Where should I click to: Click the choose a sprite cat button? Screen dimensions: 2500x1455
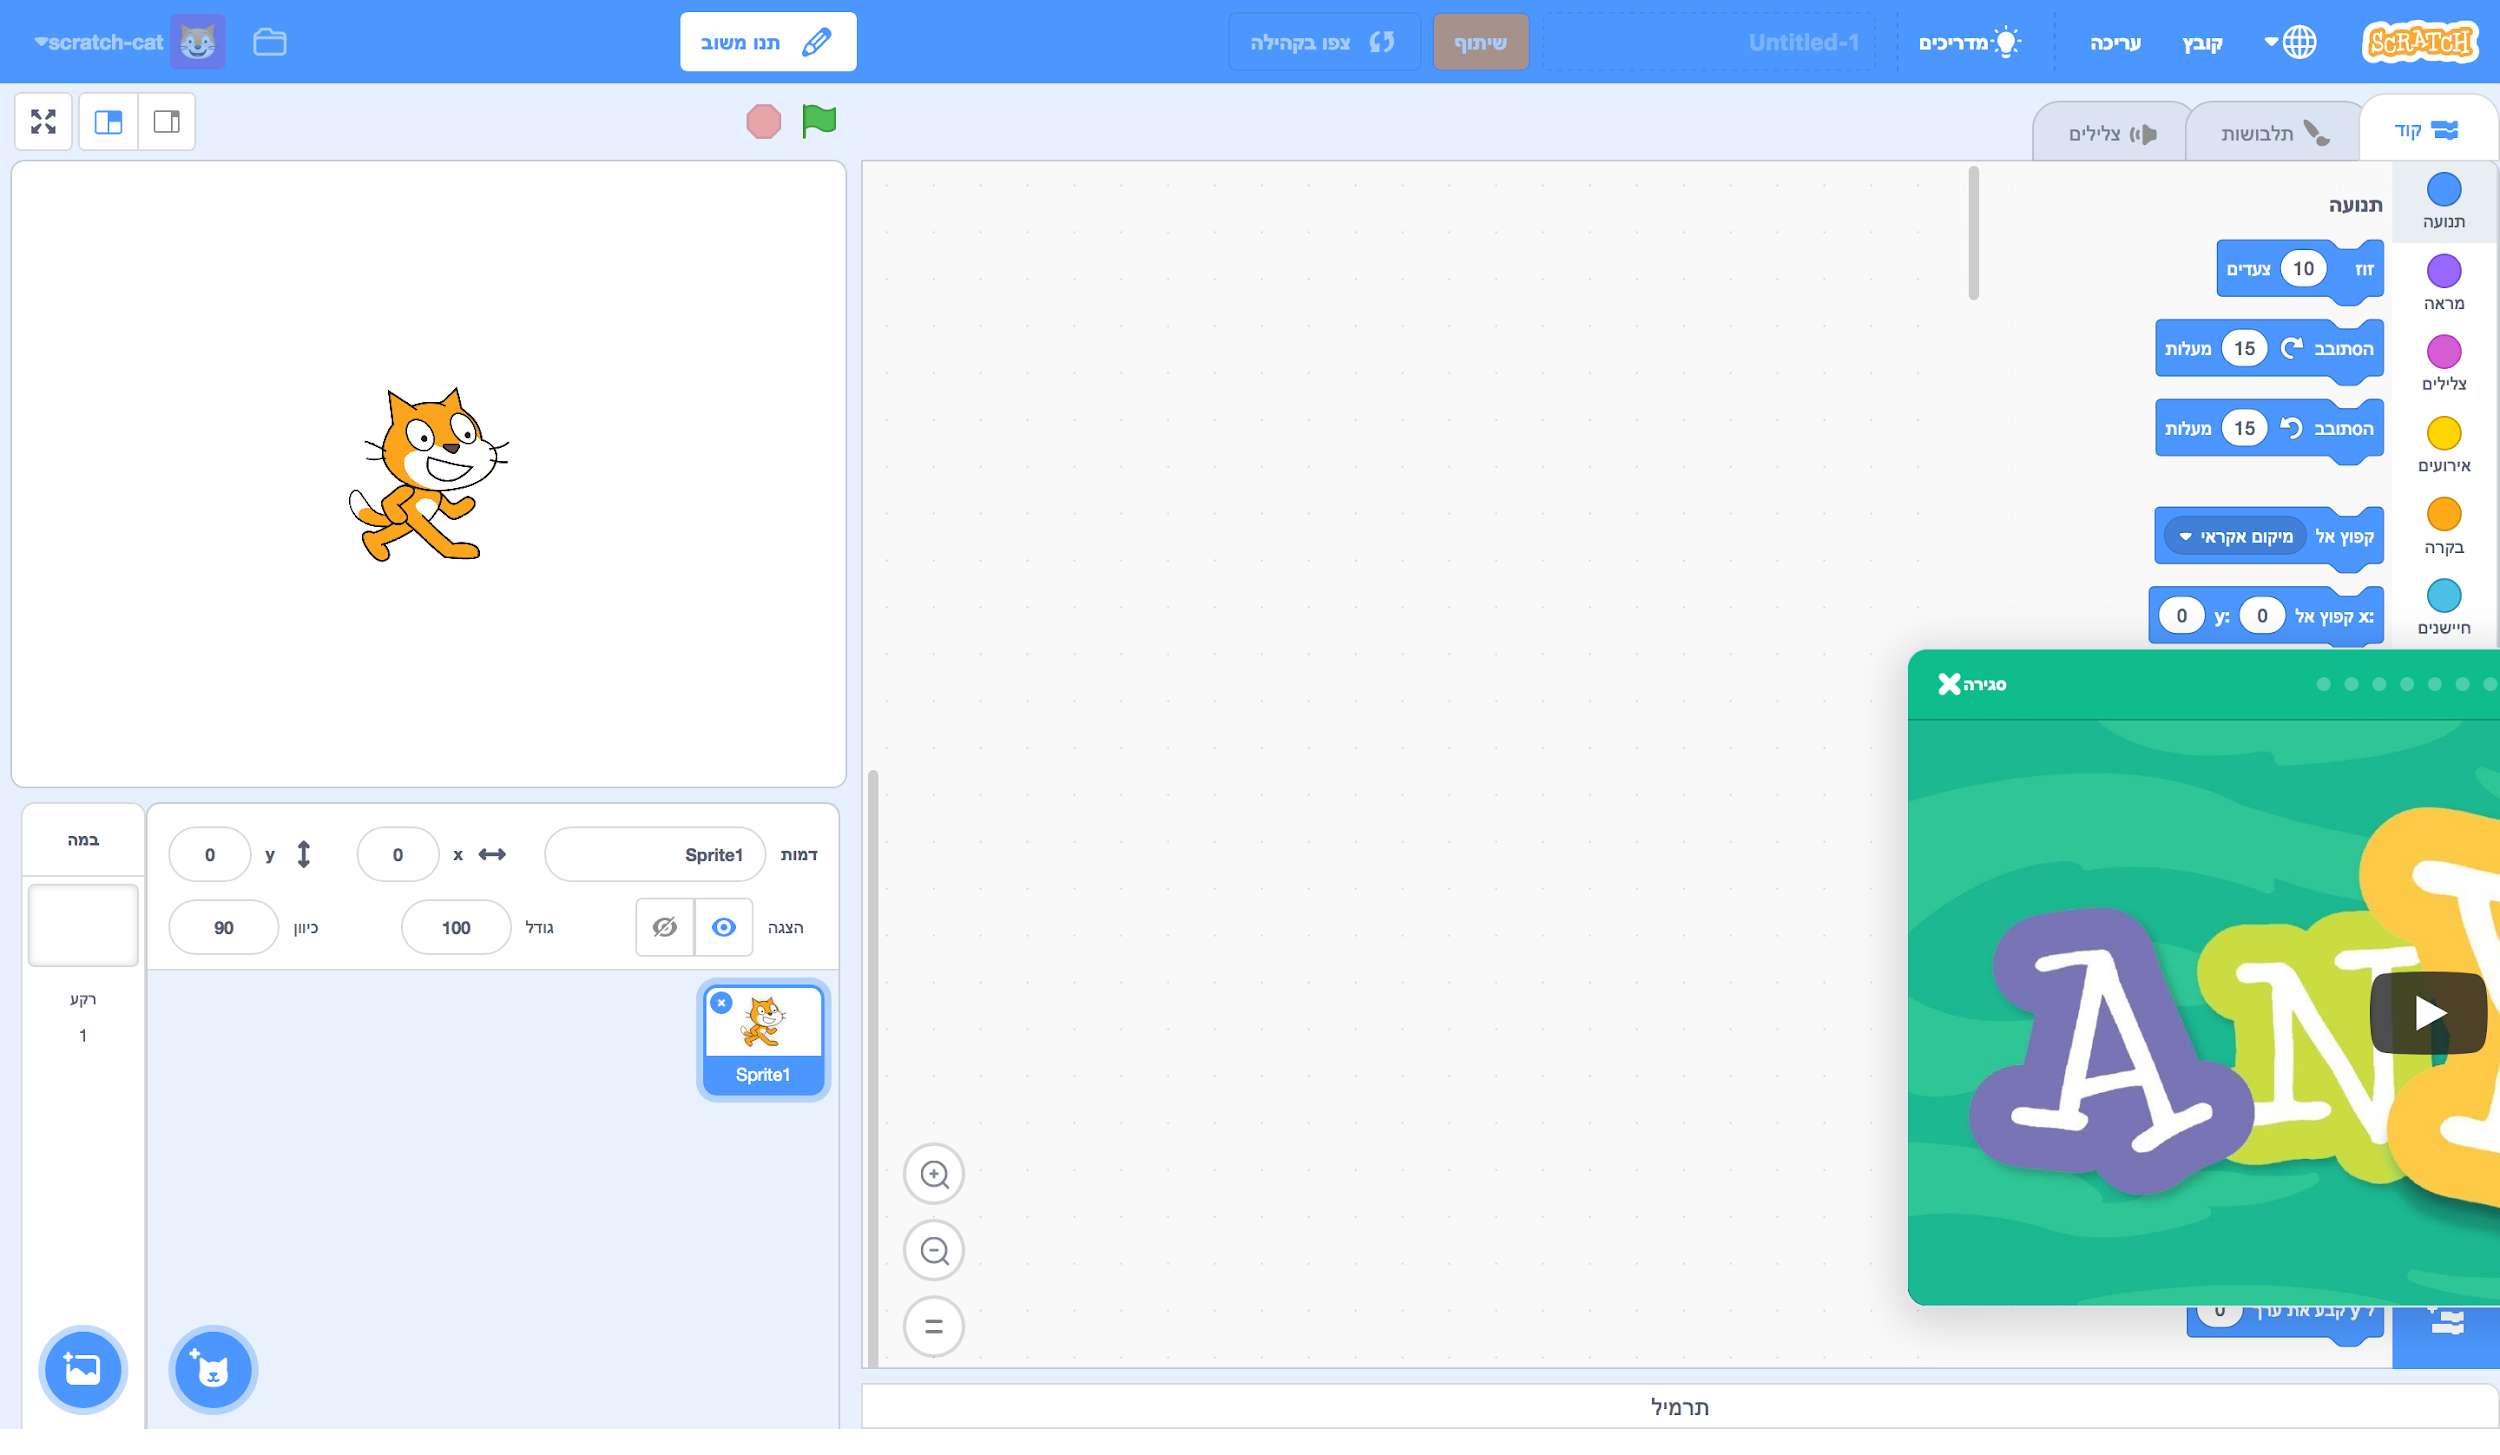coord(212,1369)
